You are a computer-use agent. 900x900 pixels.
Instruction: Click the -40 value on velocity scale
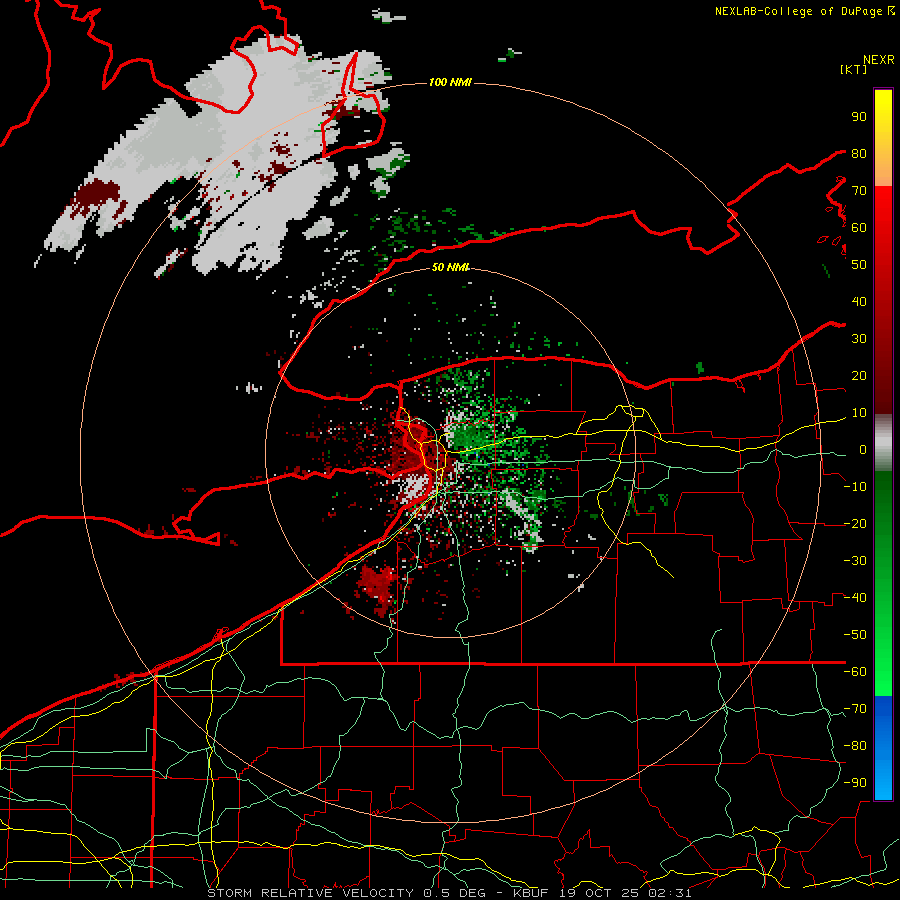click(x=855, y=598)
